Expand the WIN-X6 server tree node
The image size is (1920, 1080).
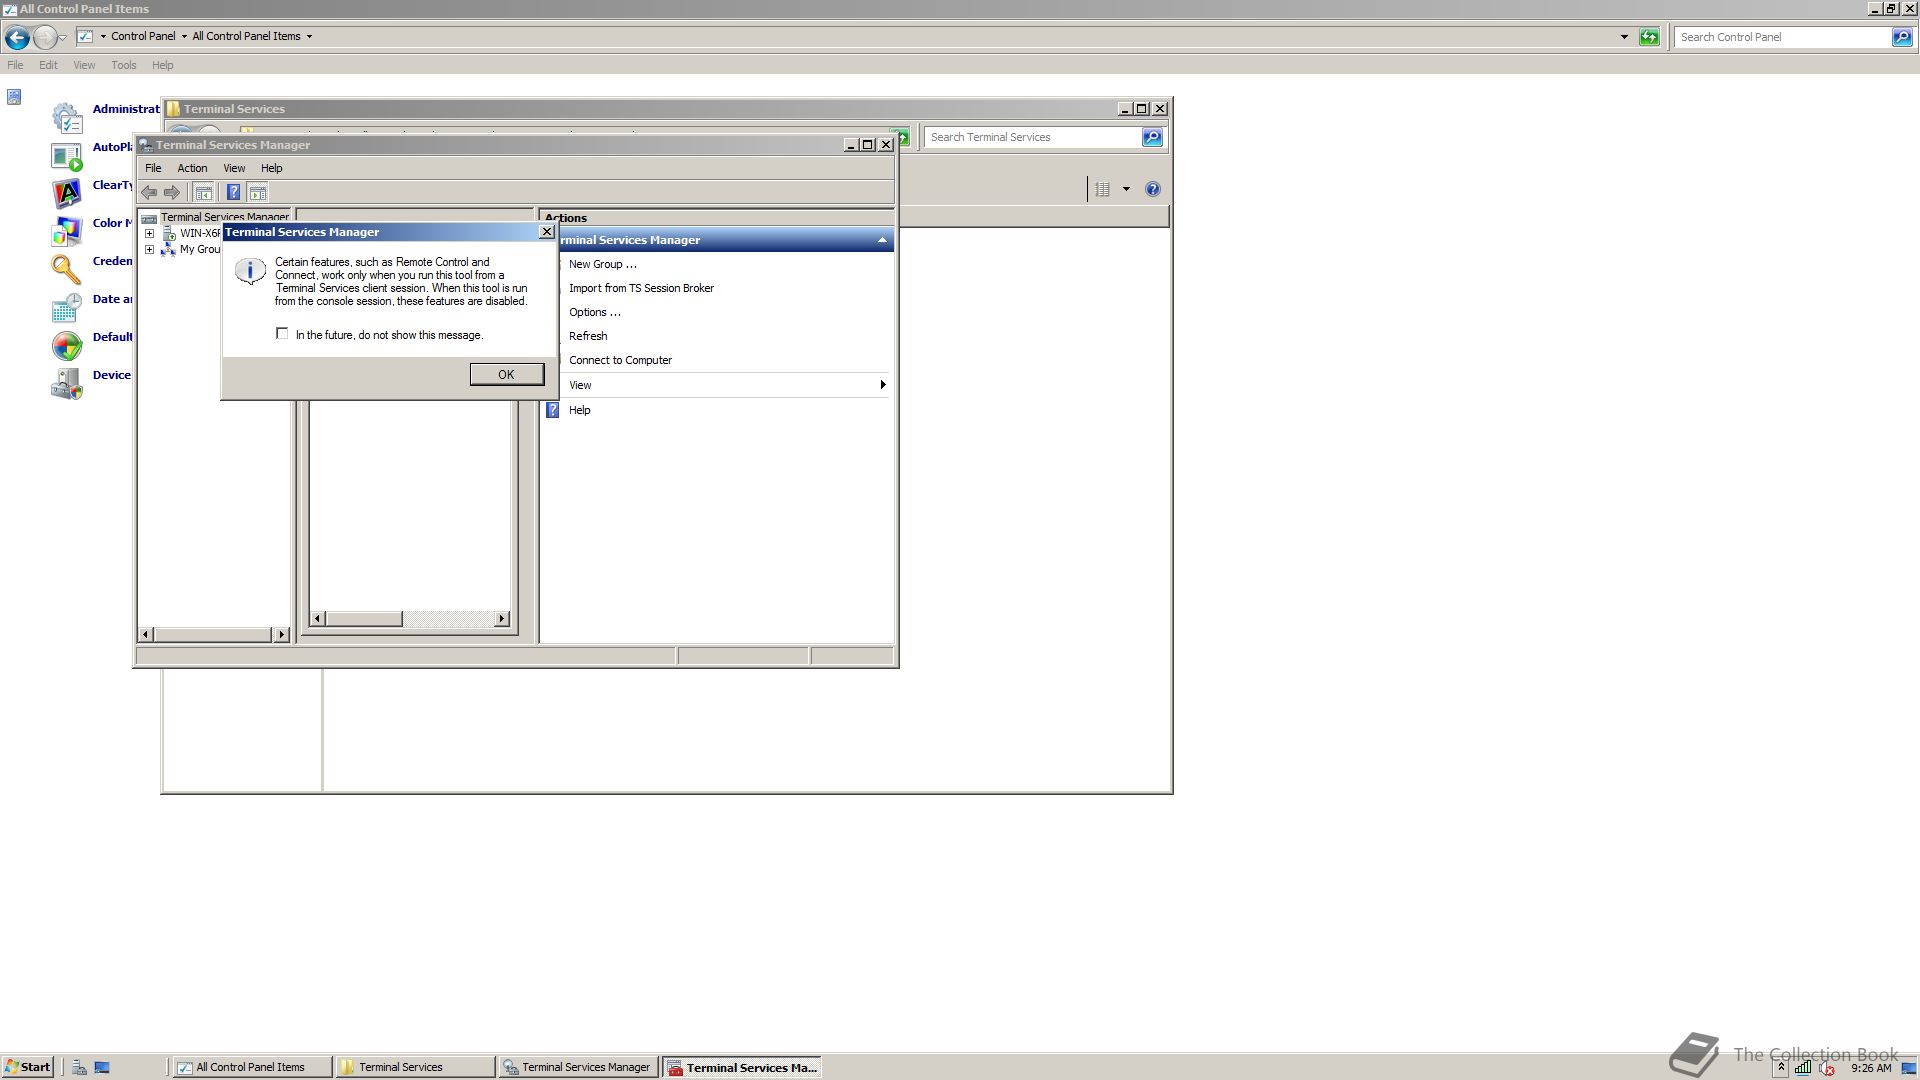coord(150,234)
